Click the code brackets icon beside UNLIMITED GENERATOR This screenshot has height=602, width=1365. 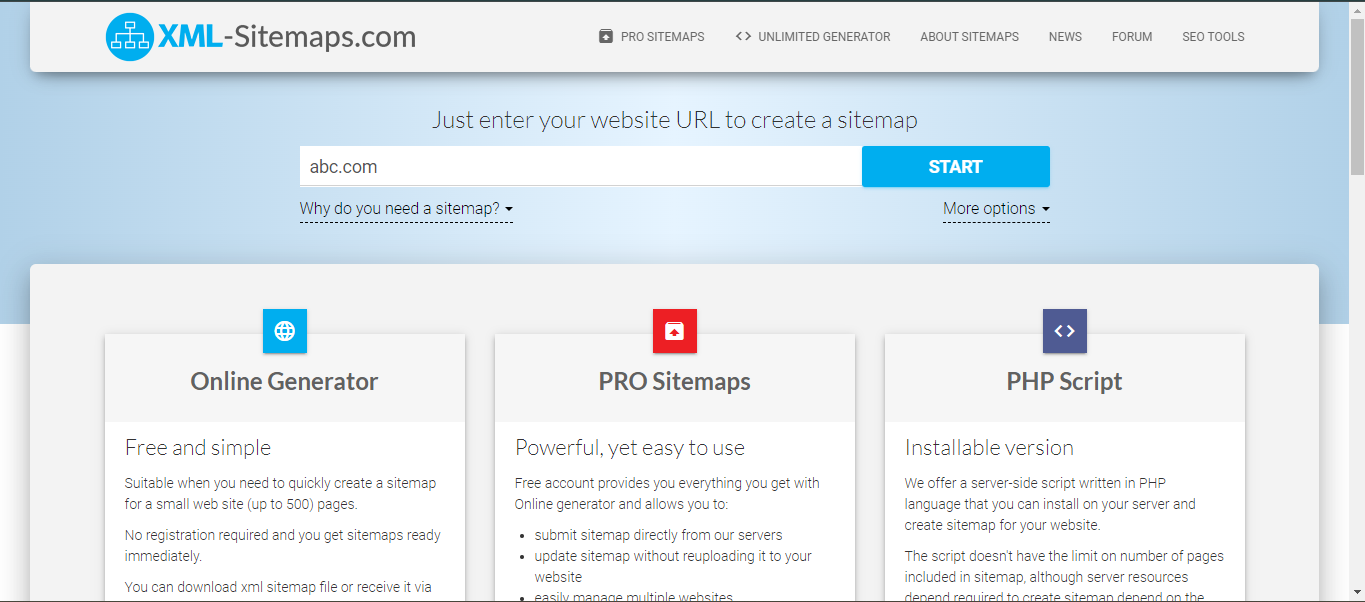click(742, 36)
